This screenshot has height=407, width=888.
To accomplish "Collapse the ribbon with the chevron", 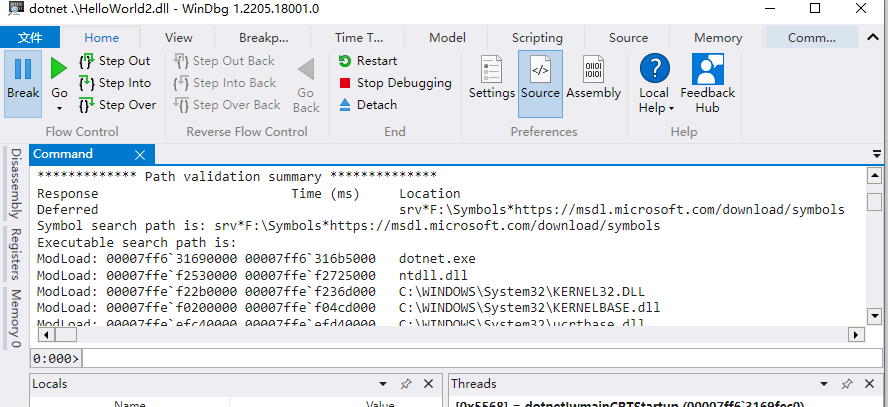I will [x=873, y=37].
